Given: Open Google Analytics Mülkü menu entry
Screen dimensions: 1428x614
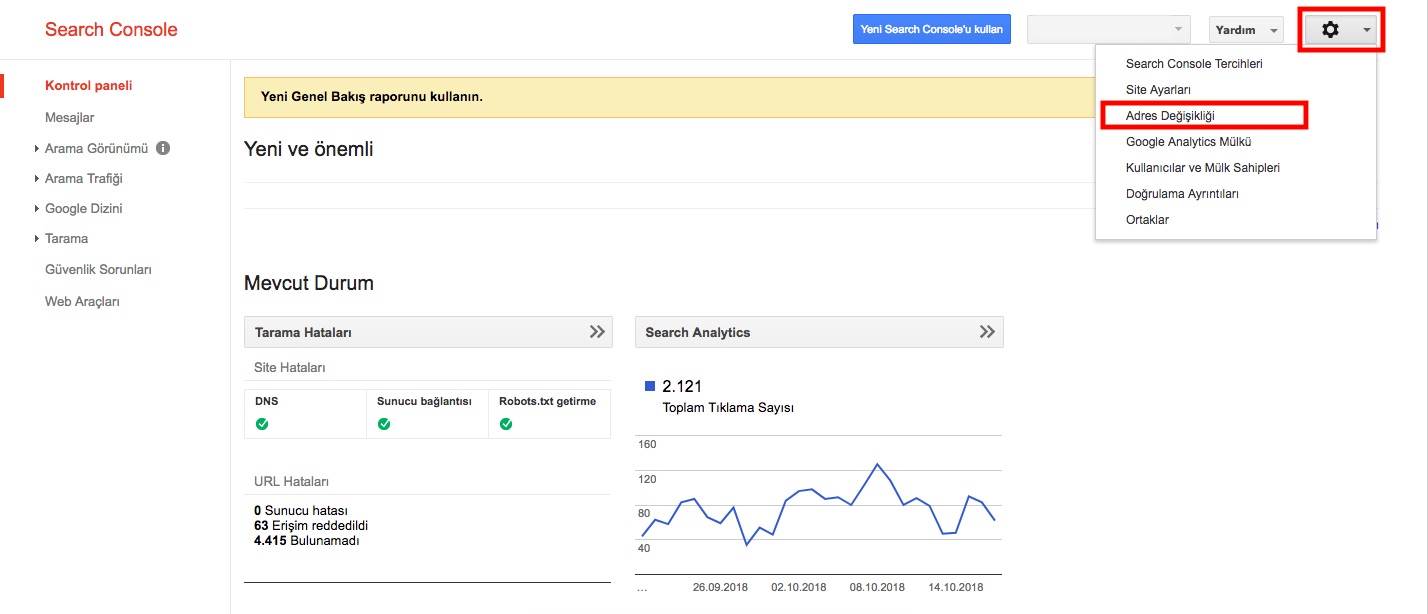Looking at the screenshot, I should (1188, 142).
